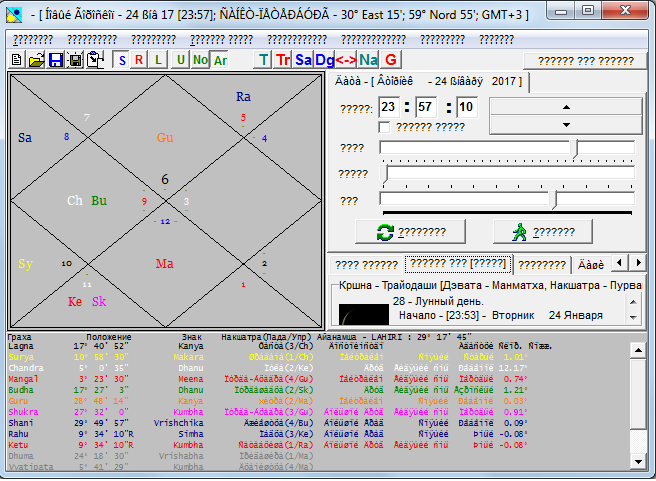Click the white Ch planet label in the chart
The height and width of the screenshot is (481, 656).
(75, 201)
